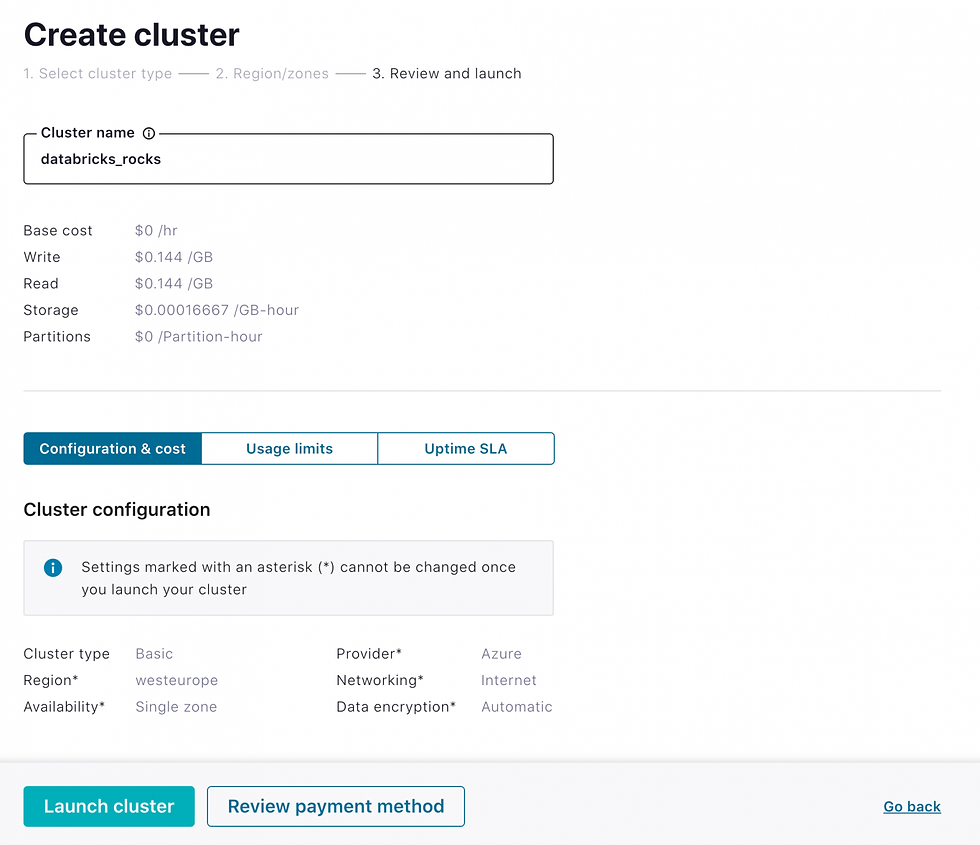Image resolution: width=980 pixels, height=845 pixels.
Task: Click the Storage value $0.00016667 /GB-hour
Action: [217, 310]
